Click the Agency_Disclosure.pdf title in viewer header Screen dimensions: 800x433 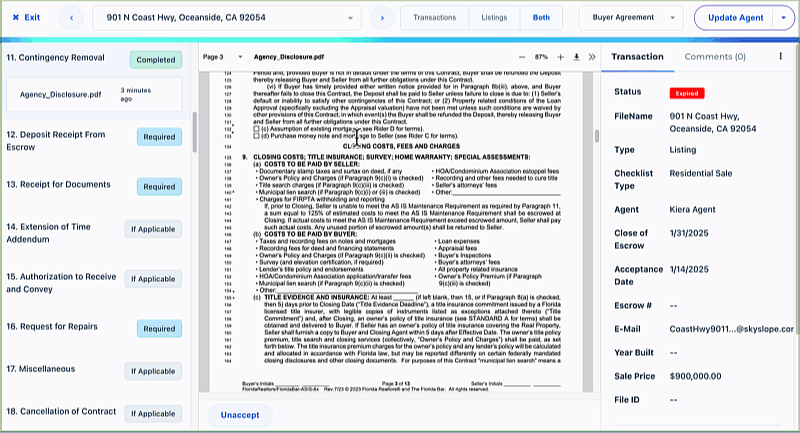point(289,57)
